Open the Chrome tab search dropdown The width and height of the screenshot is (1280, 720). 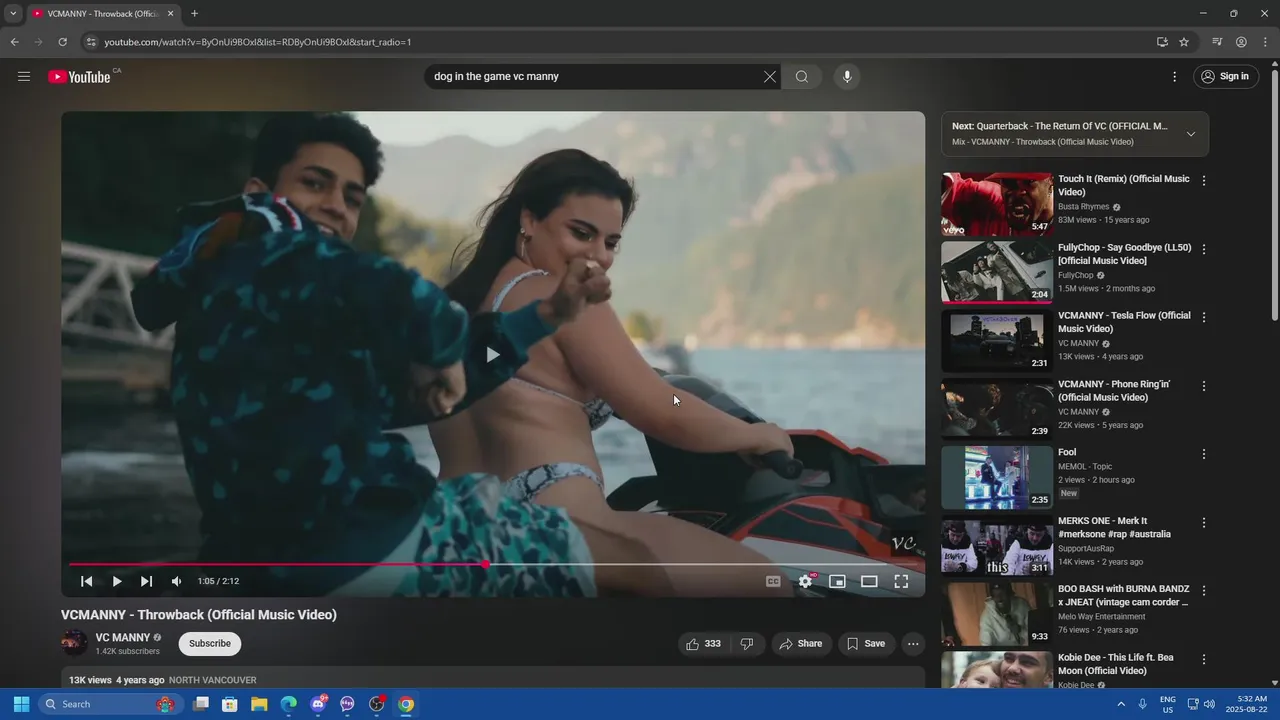coord(13,14)
